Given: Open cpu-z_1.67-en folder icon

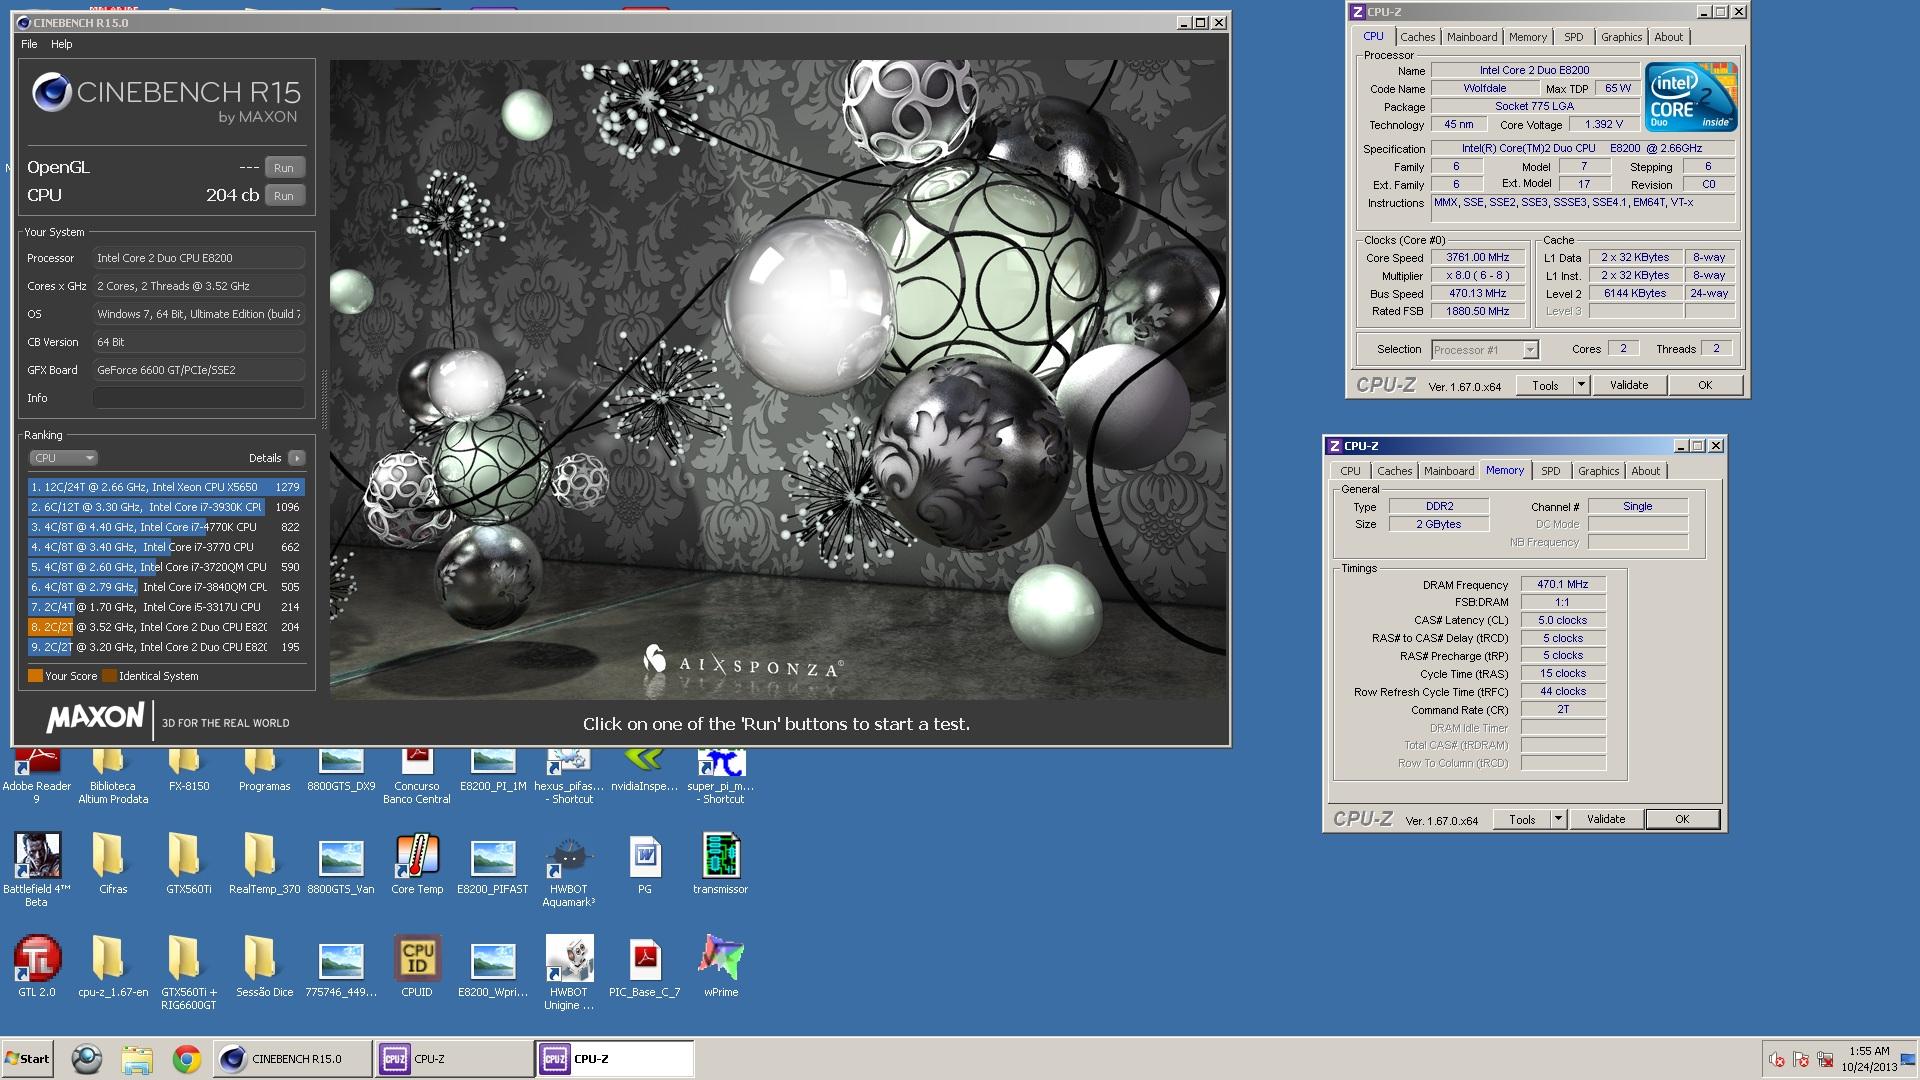Looking at the screenshot, I should (x=112, y=967).
